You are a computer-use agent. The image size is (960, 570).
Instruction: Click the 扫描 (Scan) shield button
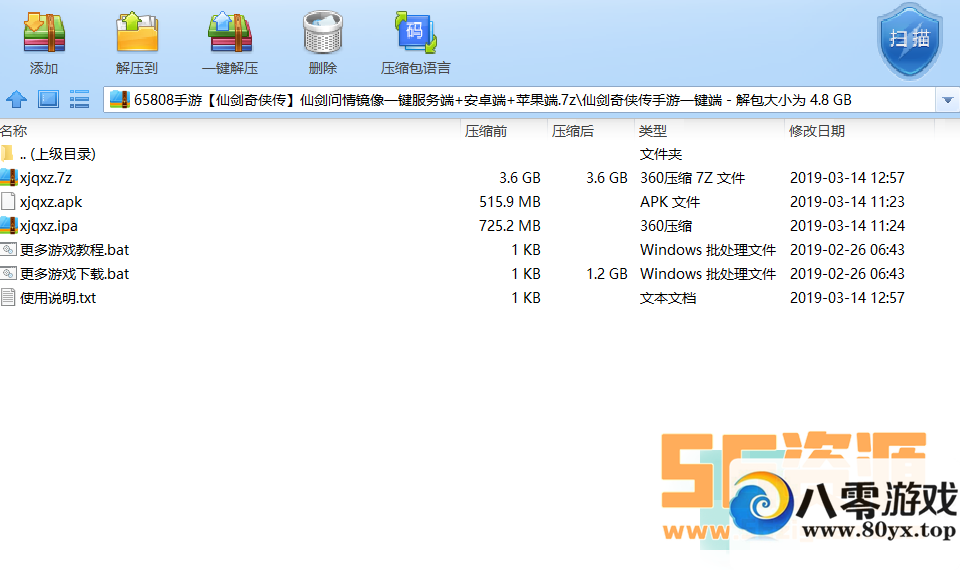(x=909, y=40)
